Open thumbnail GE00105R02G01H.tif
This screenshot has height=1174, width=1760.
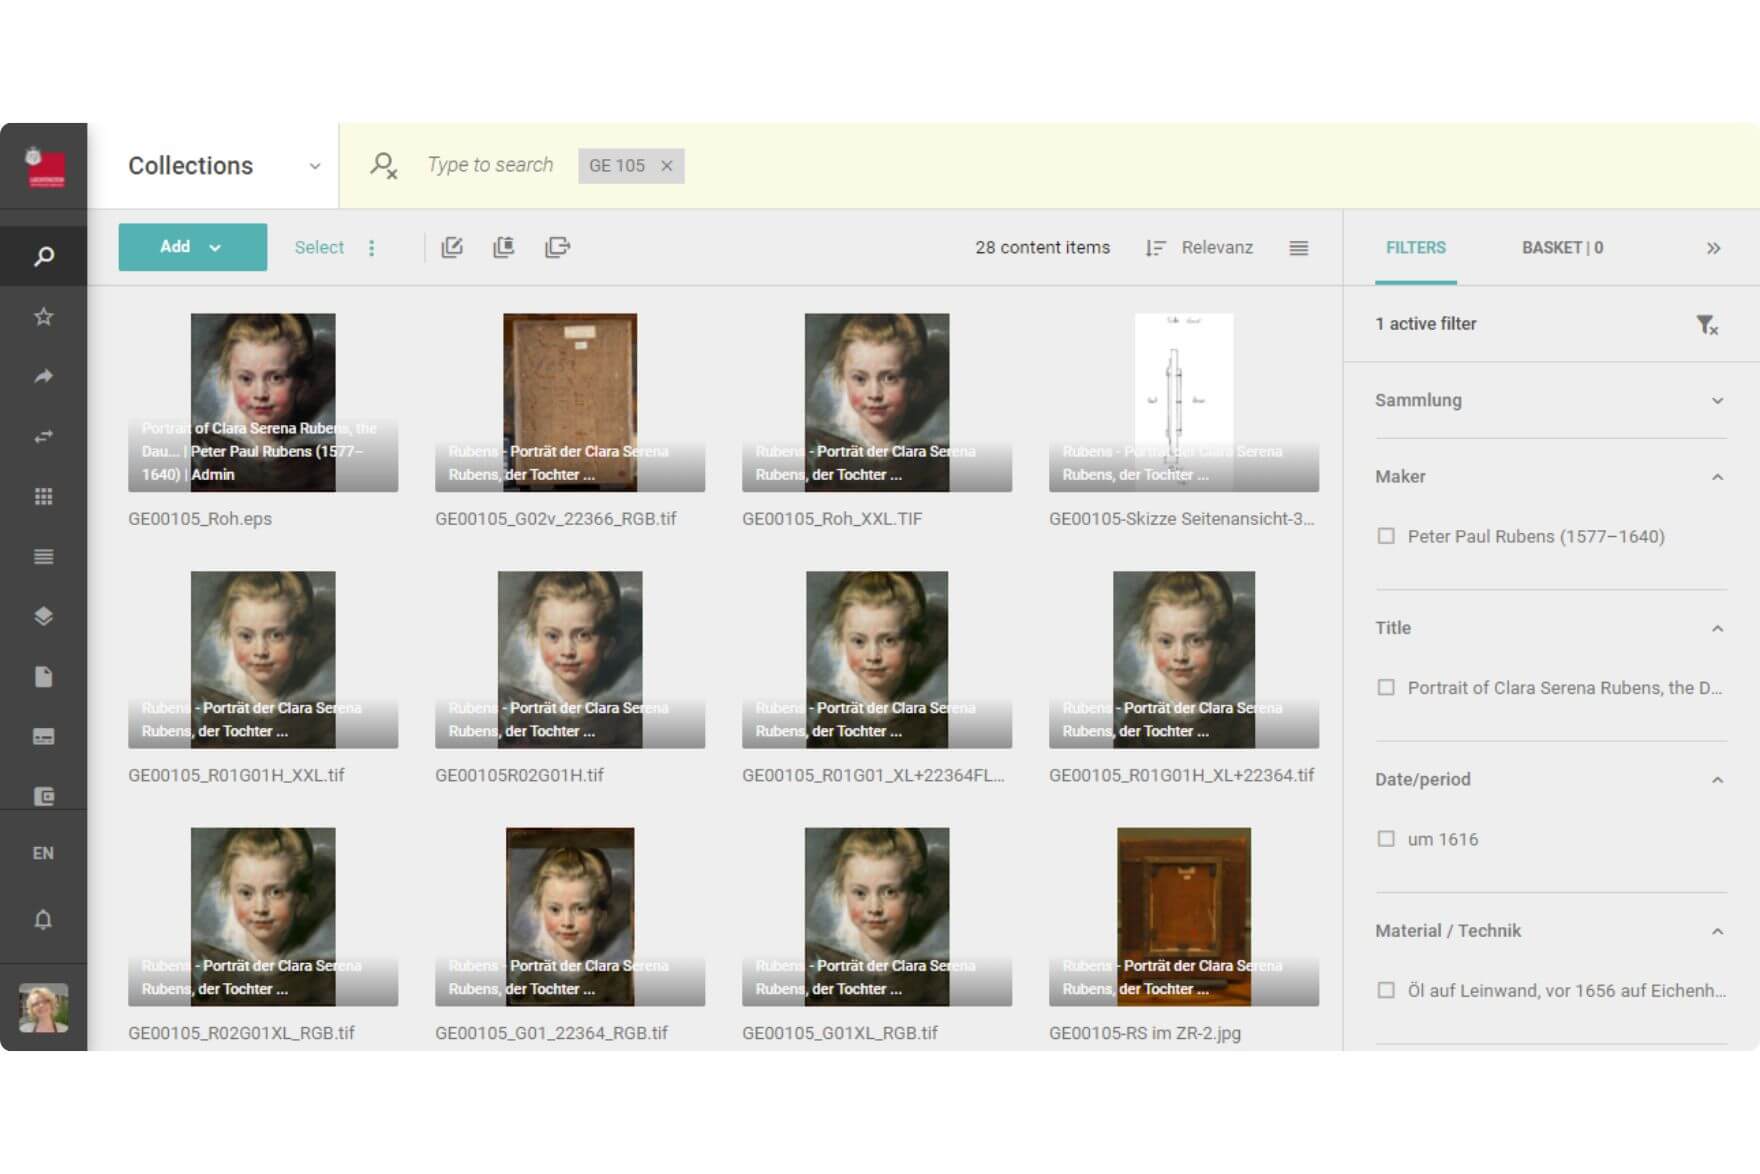coord(570,660)
